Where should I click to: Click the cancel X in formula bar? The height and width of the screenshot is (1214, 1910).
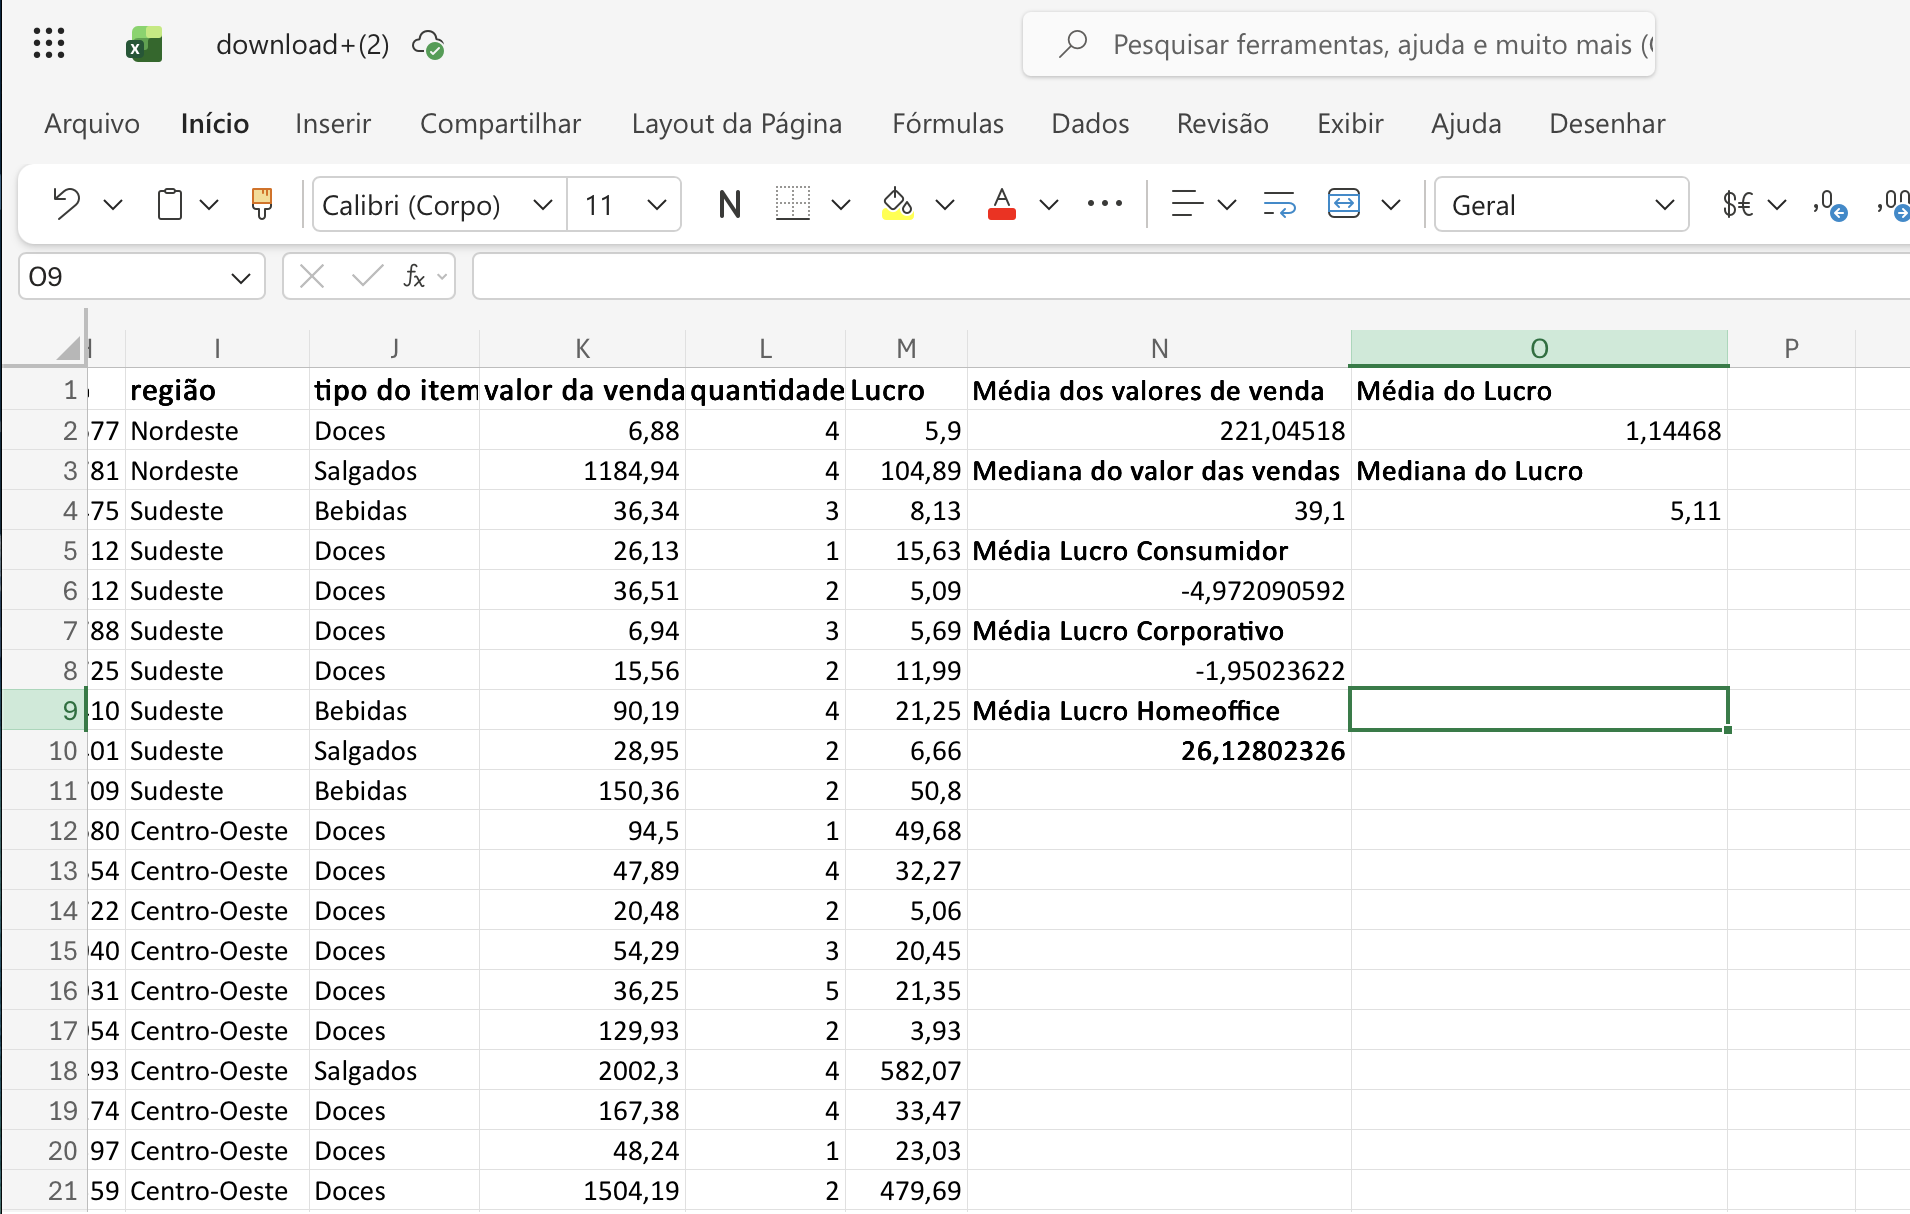pyautogui.click(x=312, y=276)
